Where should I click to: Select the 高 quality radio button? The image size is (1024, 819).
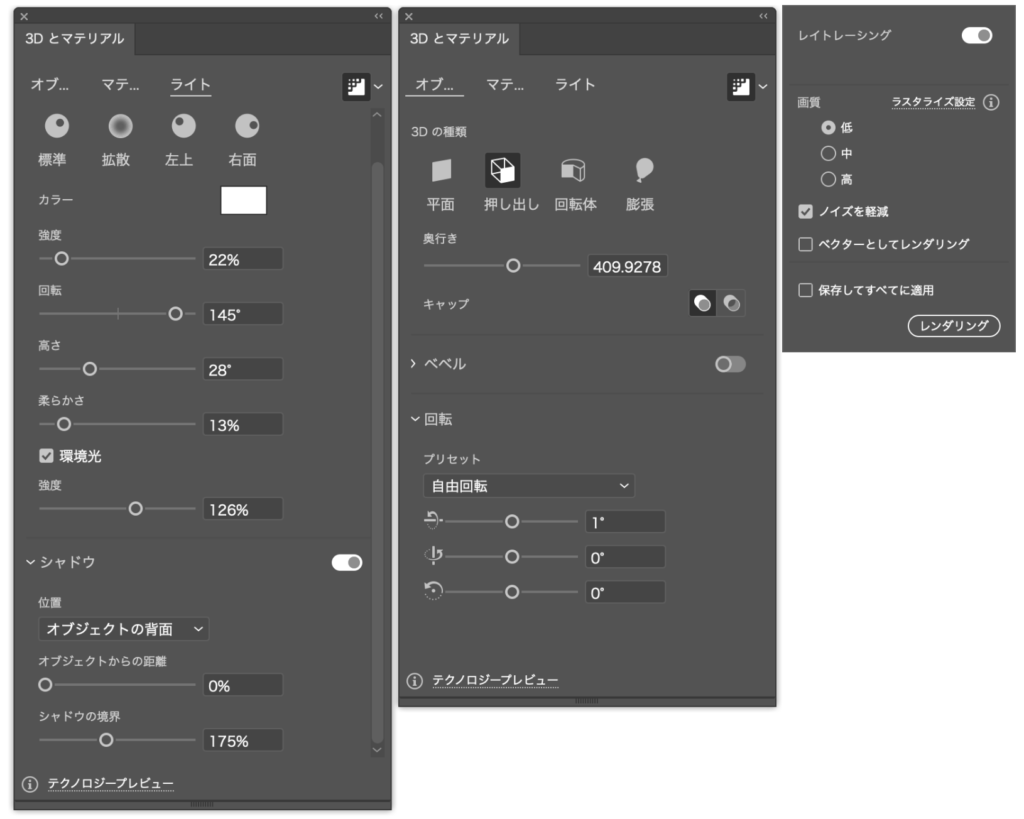click(x=828, y=179)
